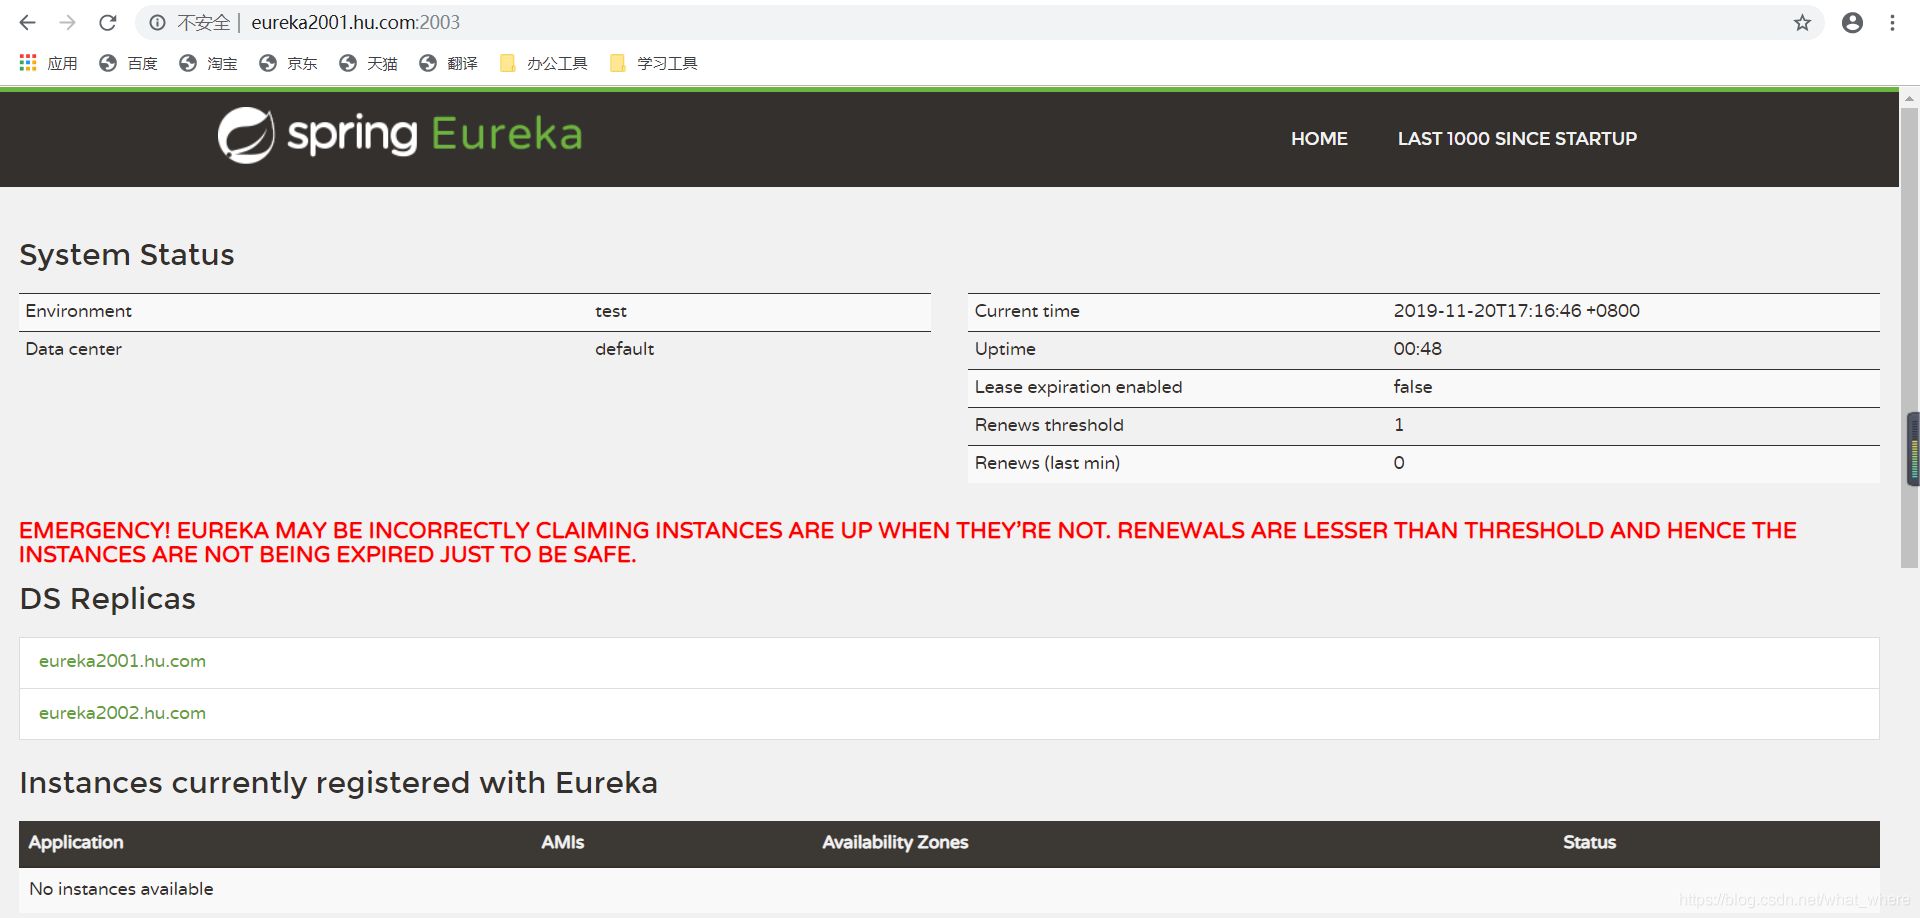The width and height of the screenshot is (1920, 918).
Task: Click the vertical page scrollbar thumb
Action: 1909,338
